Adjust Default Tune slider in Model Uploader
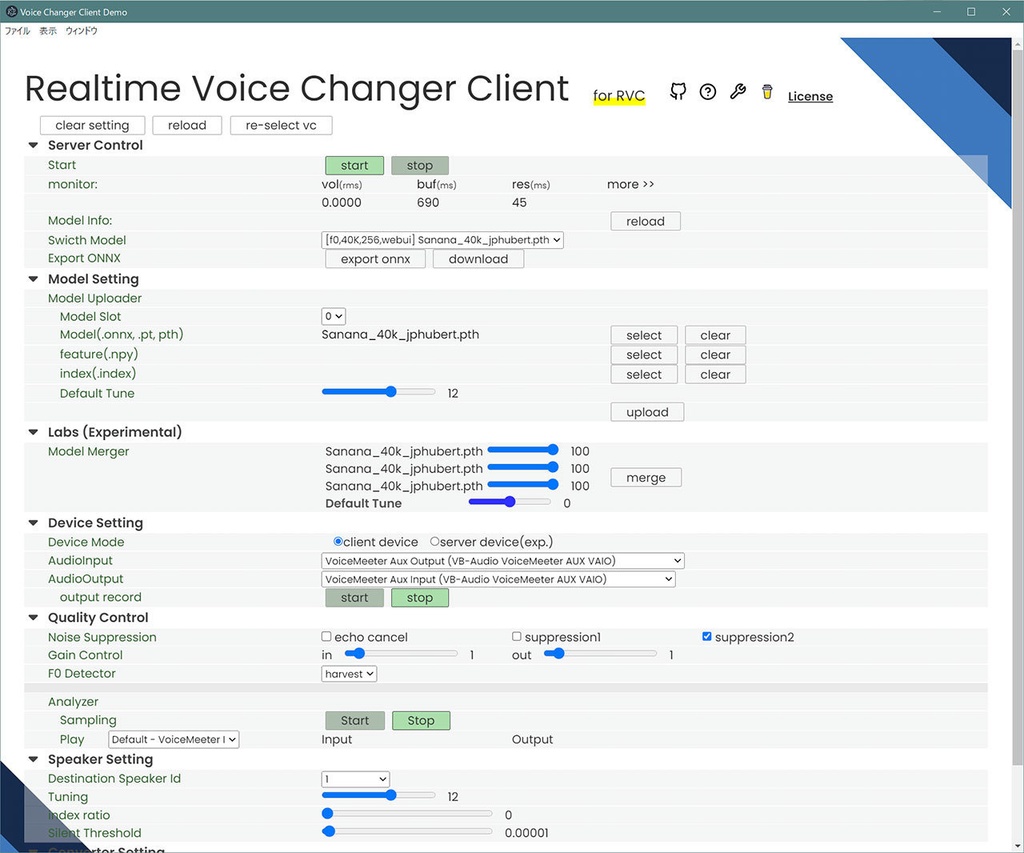 (x=379, y=392)
